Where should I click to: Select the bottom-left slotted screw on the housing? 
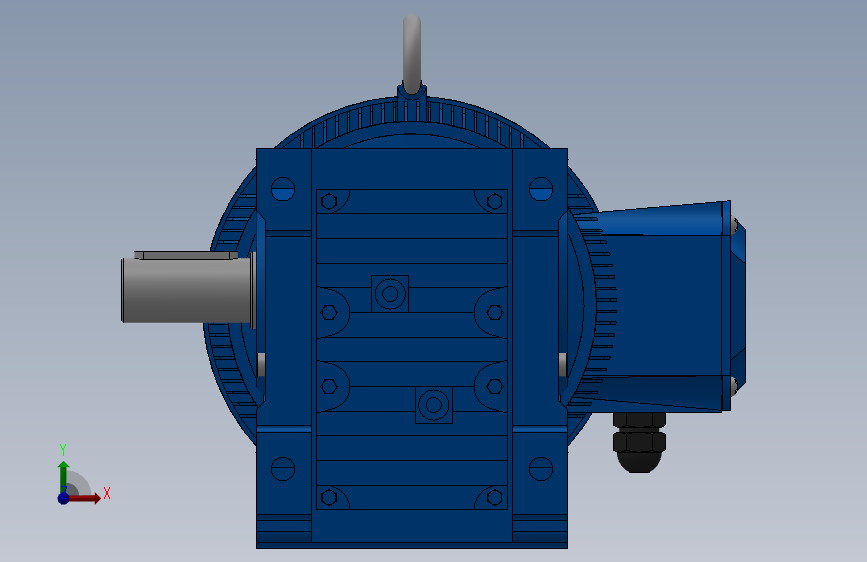[283, 469]
